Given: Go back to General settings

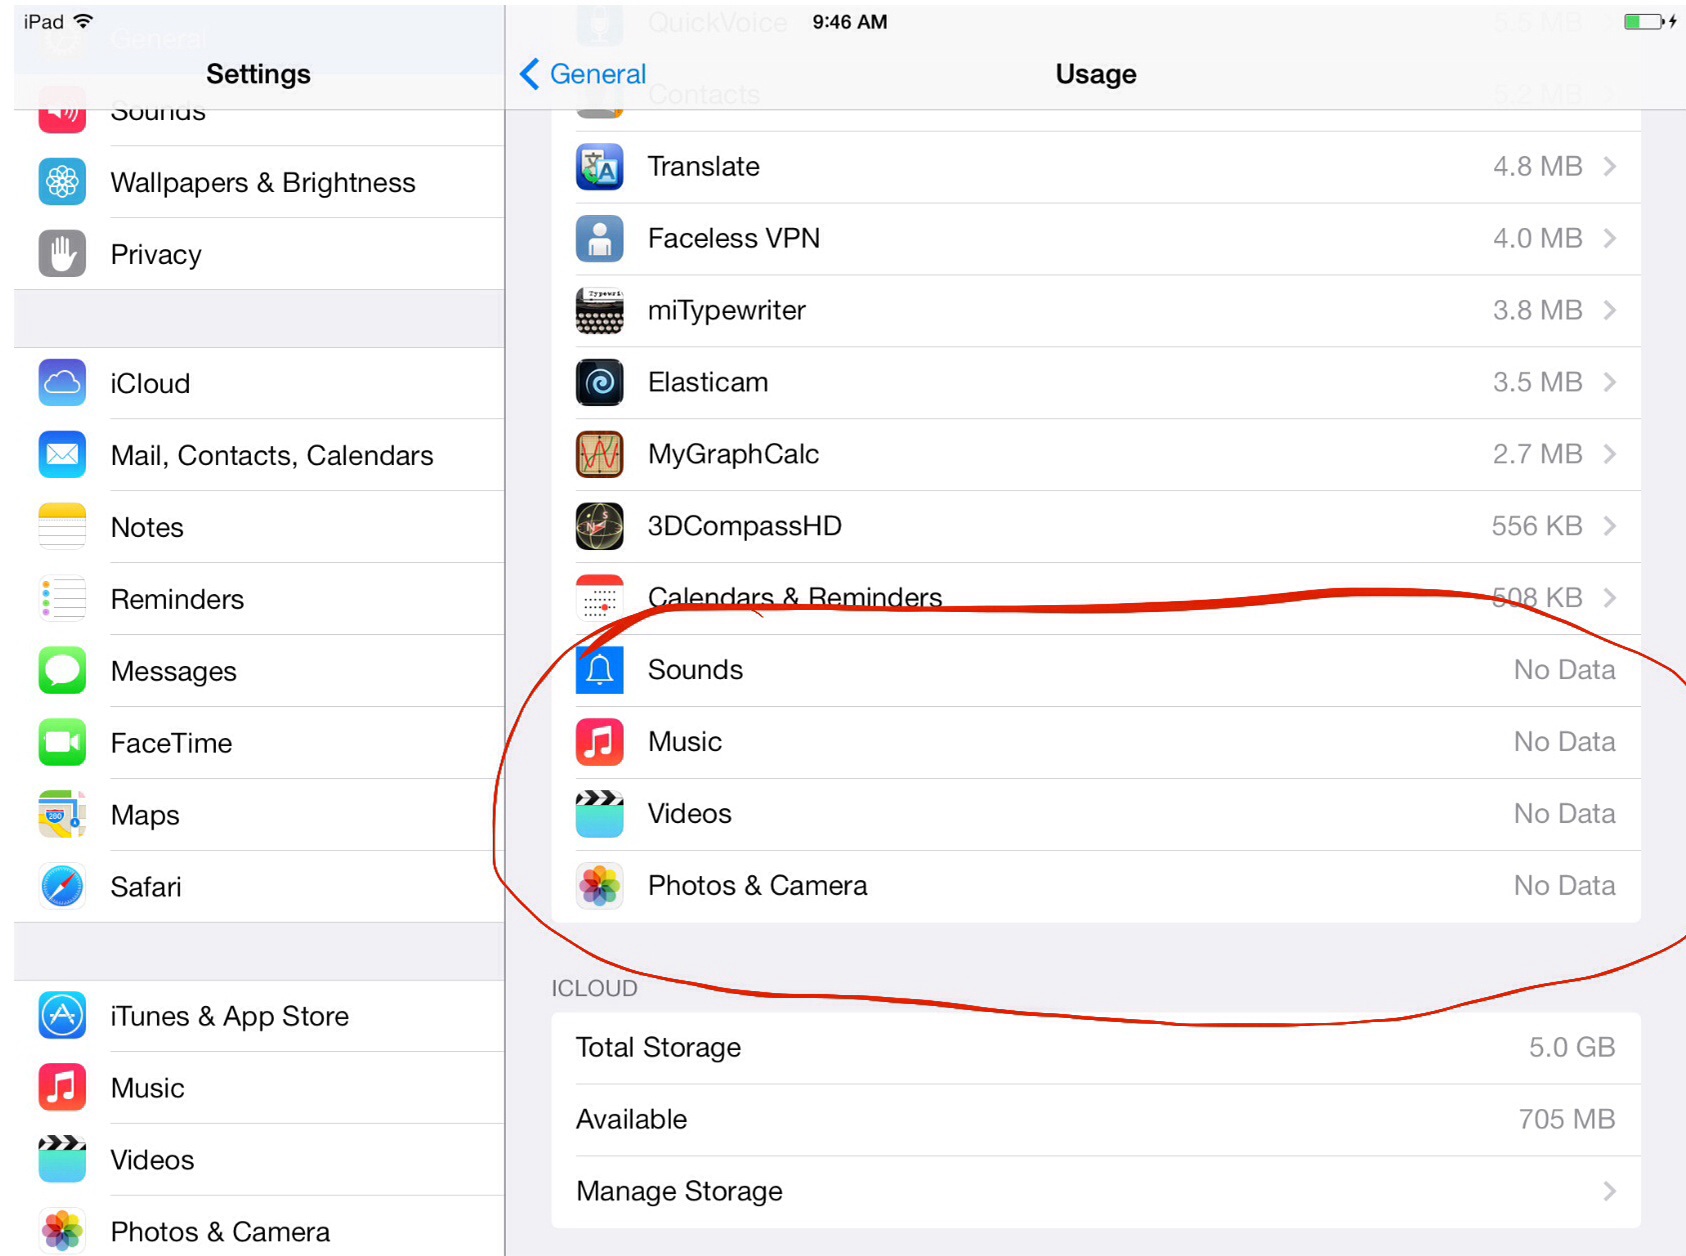Looking at the screenshot, I should (x=583, y=74).
